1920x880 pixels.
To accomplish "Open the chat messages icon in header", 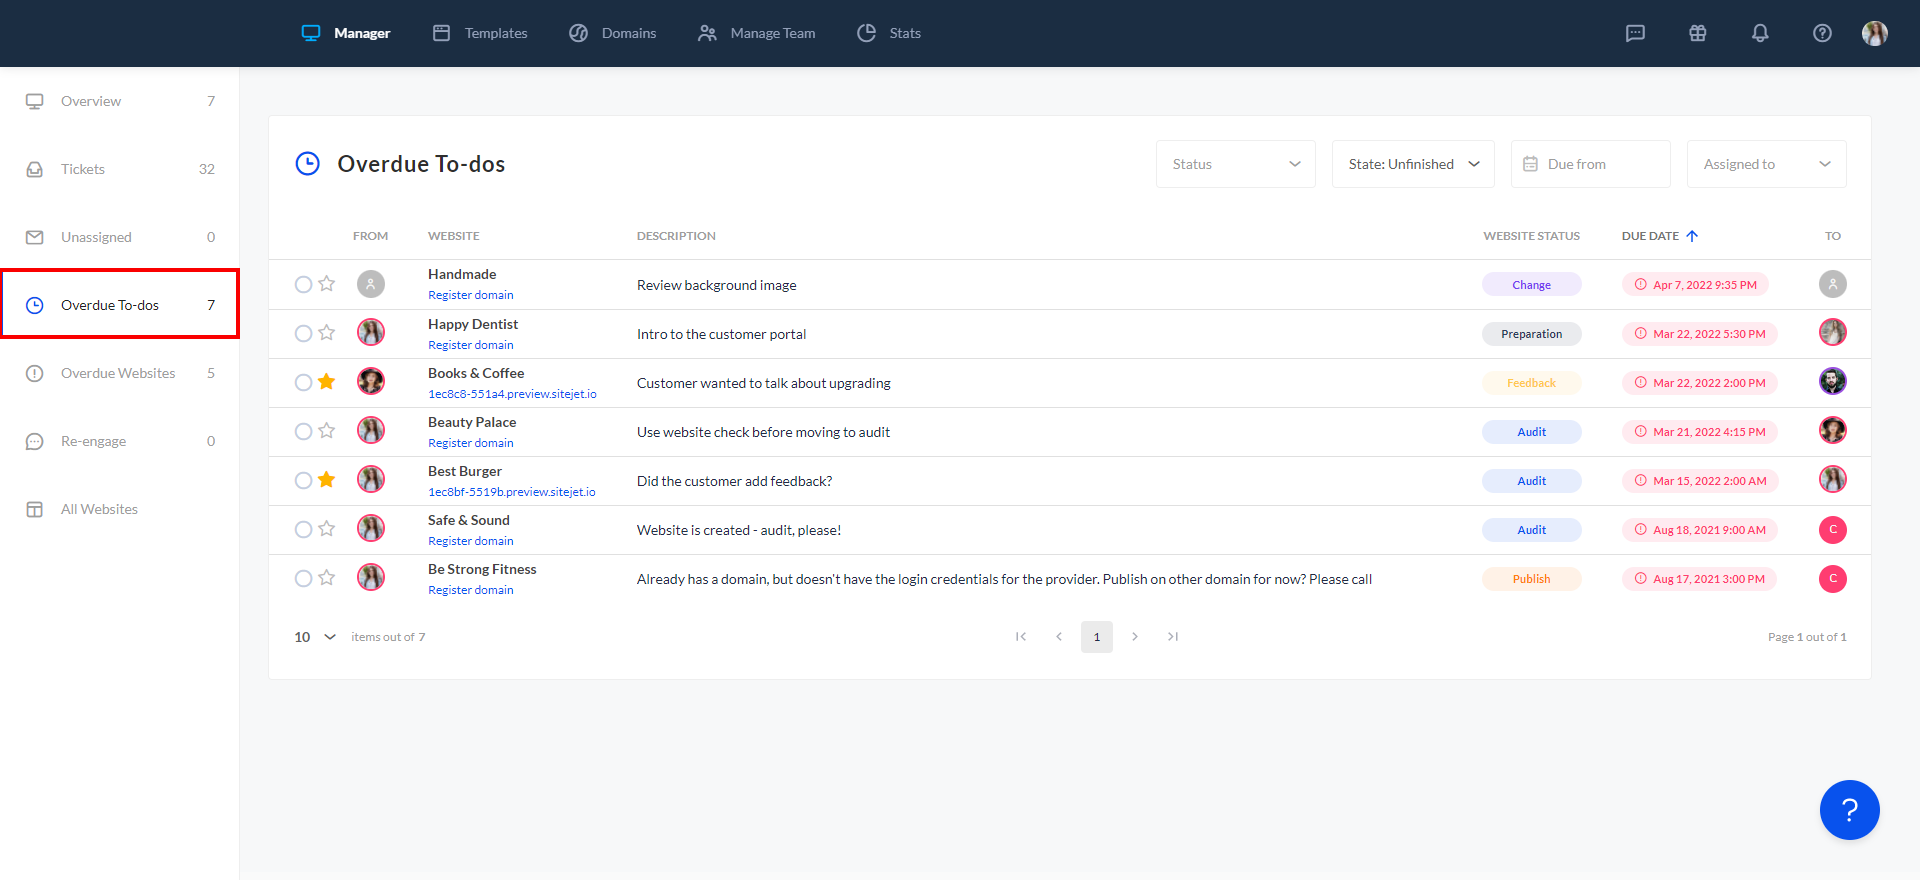I will coord(1635,33).
